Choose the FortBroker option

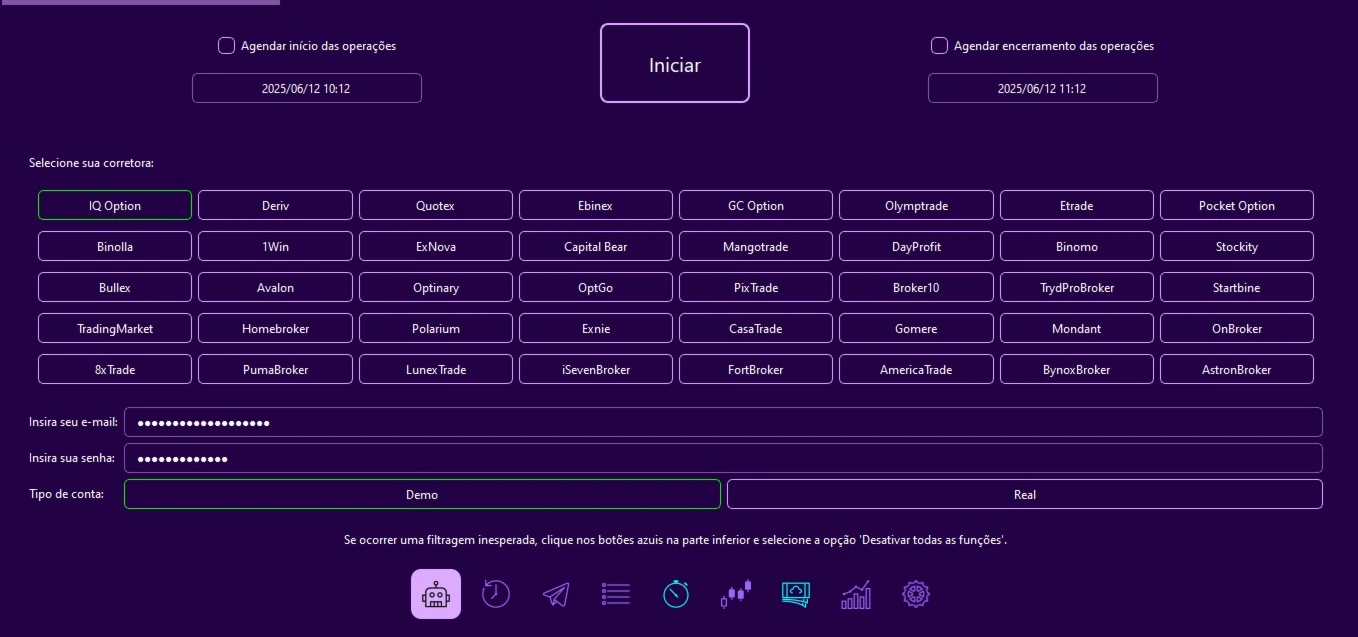[x=756, y=369]
